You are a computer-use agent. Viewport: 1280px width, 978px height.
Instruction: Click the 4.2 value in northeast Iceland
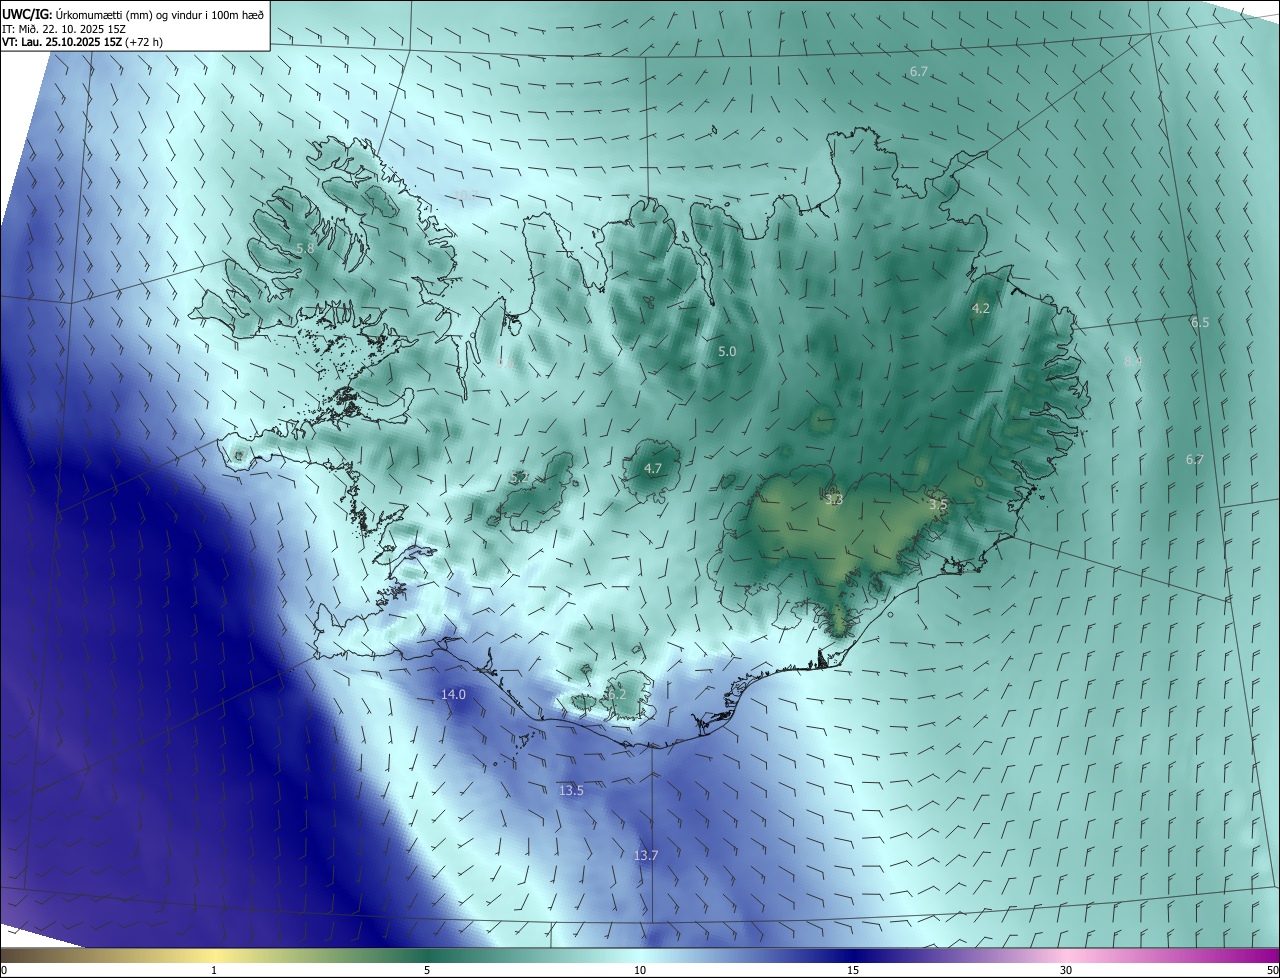[981, 308]
